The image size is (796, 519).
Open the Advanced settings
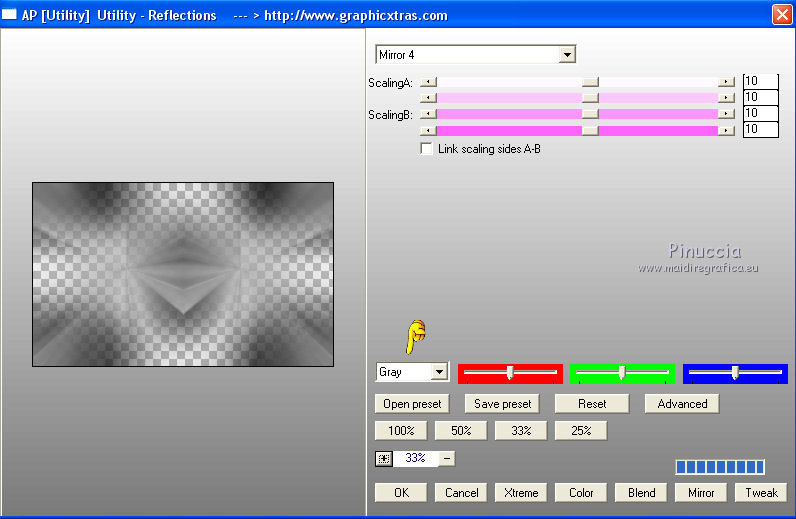tap(682, 404)
